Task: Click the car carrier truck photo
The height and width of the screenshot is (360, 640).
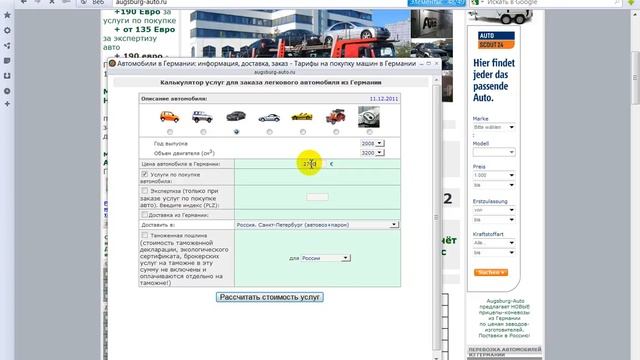Action: [300, 34]
